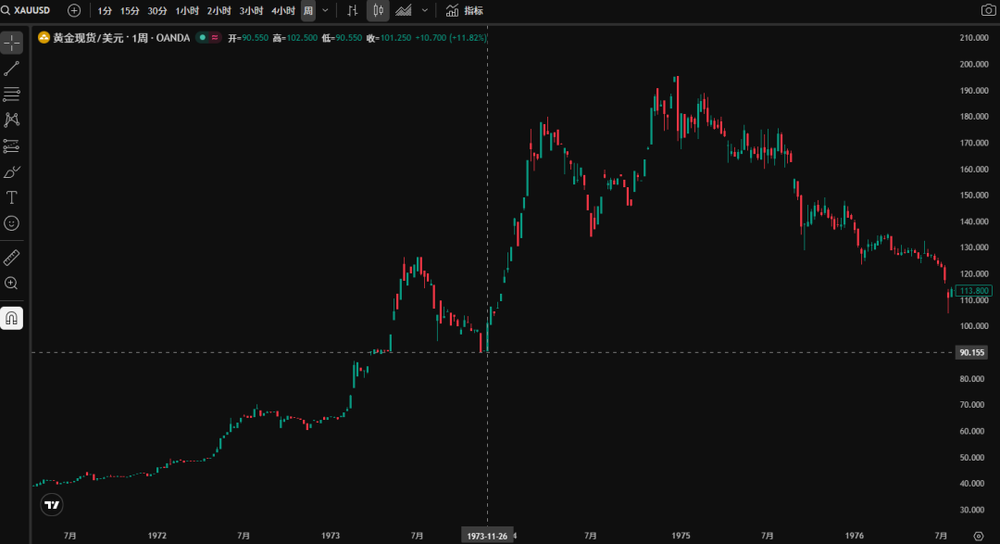
Task: Toggle candlestick chart style
Action: pyautogui.click(x=378, y=10)
